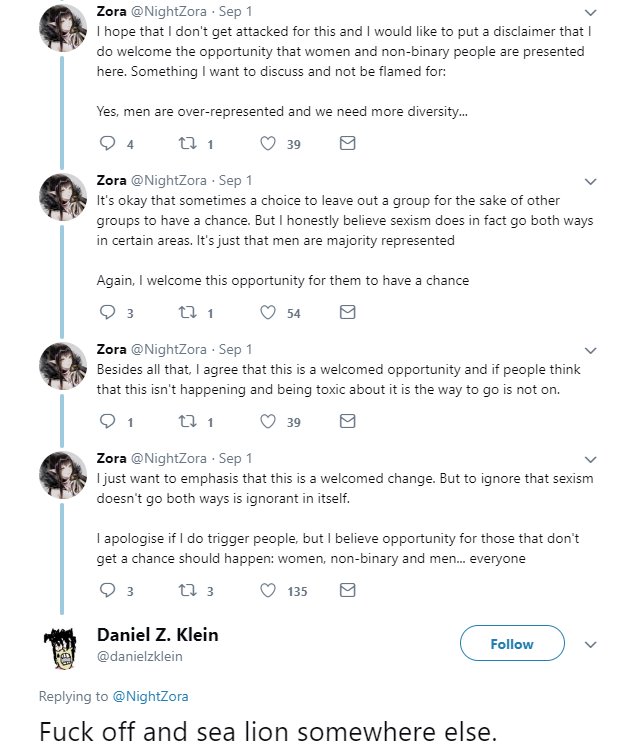Open @danielzklein profile handle

[139, 656]
